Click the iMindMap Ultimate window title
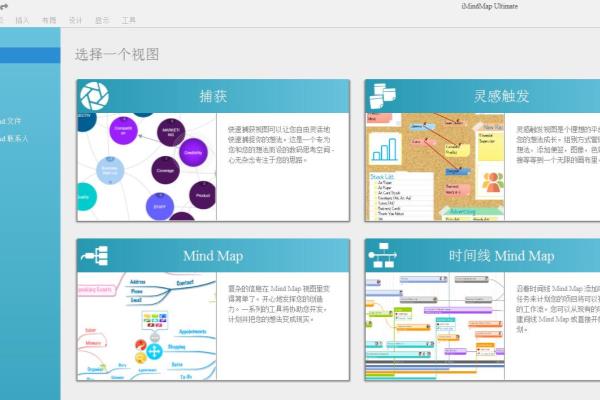The height and width of the screenshot is (400, 600). click(489, 6)
